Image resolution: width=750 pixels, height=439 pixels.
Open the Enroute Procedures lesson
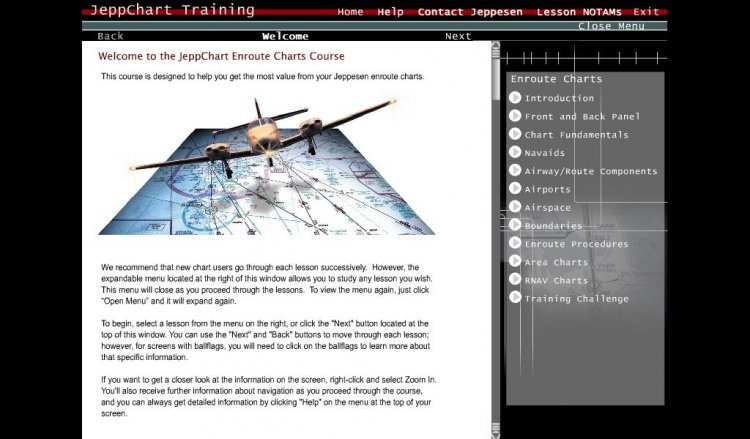(x=576, y=244)
